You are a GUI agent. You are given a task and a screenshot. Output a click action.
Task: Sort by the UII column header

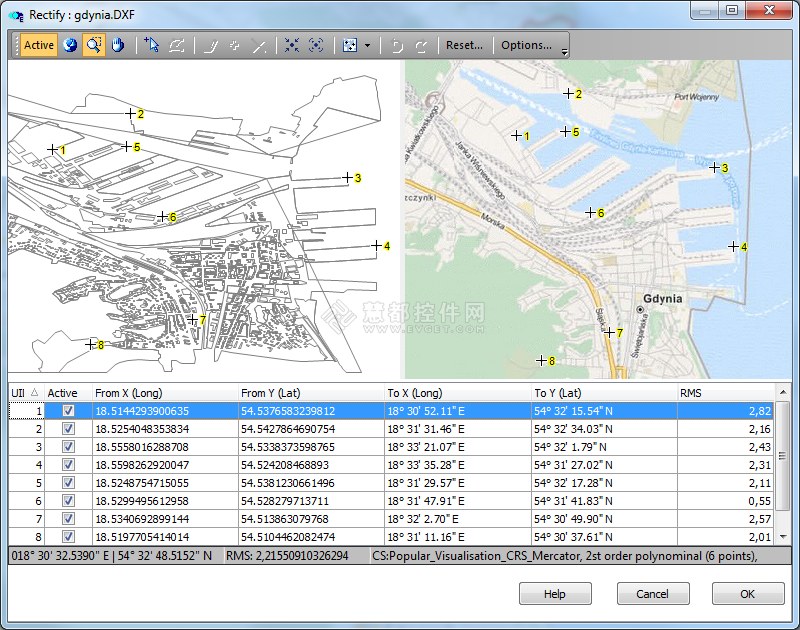26,393
